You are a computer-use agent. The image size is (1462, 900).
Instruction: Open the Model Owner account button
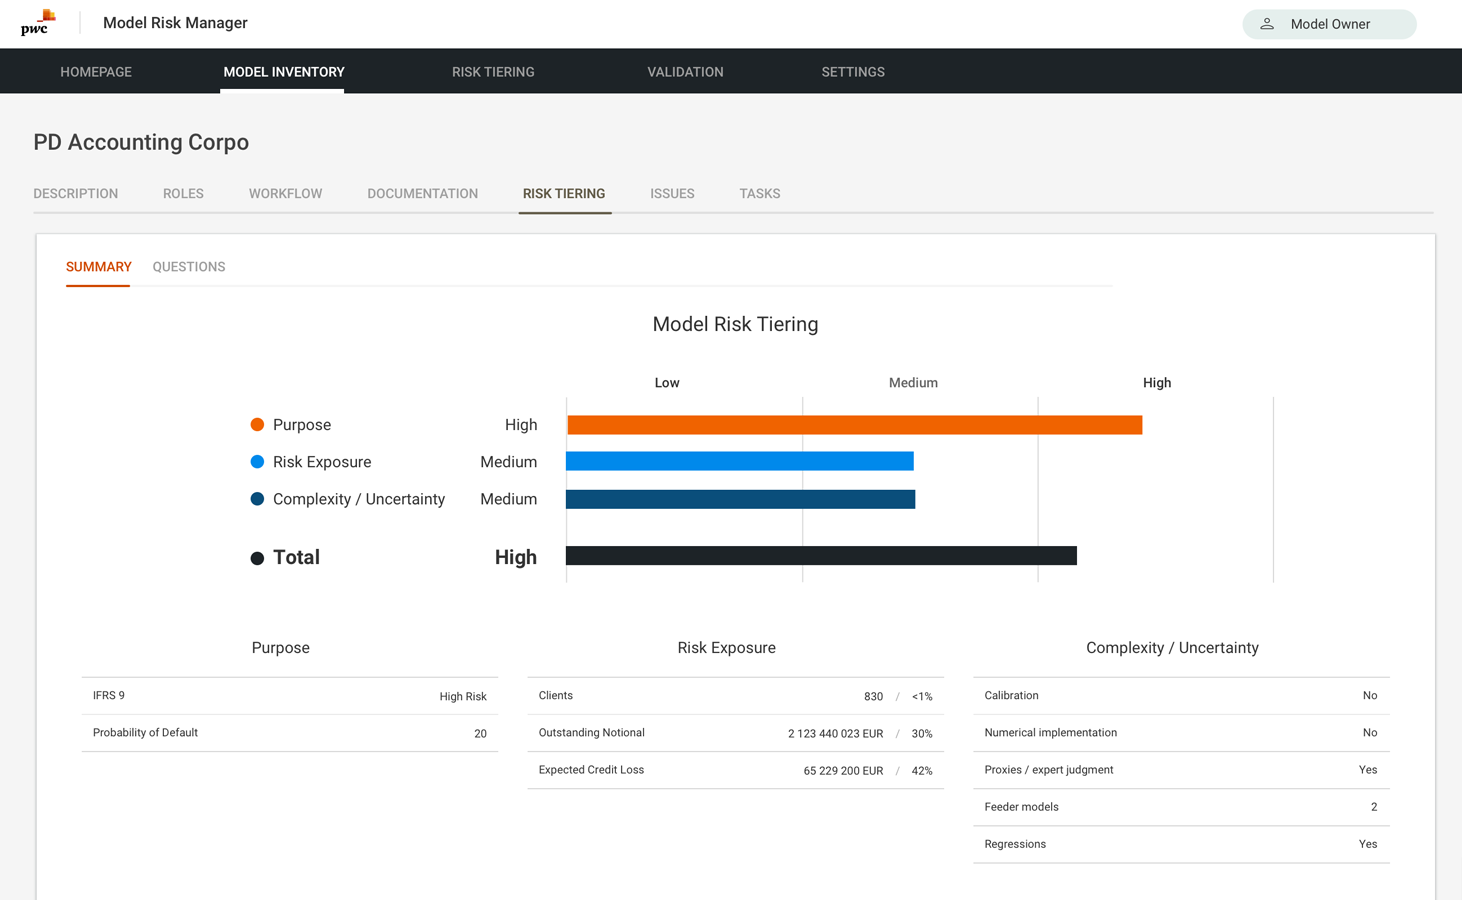tap(1328, 24)
